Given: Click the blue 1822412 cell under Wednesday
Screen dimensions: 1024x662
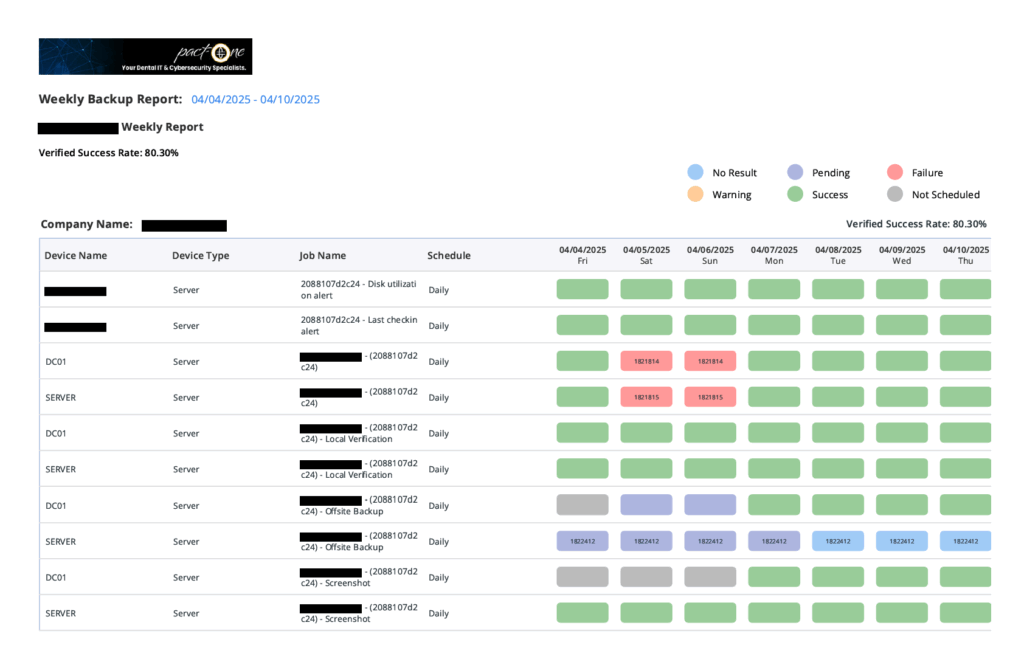Looking at the screenshot, I should click(x=901, y=540).
